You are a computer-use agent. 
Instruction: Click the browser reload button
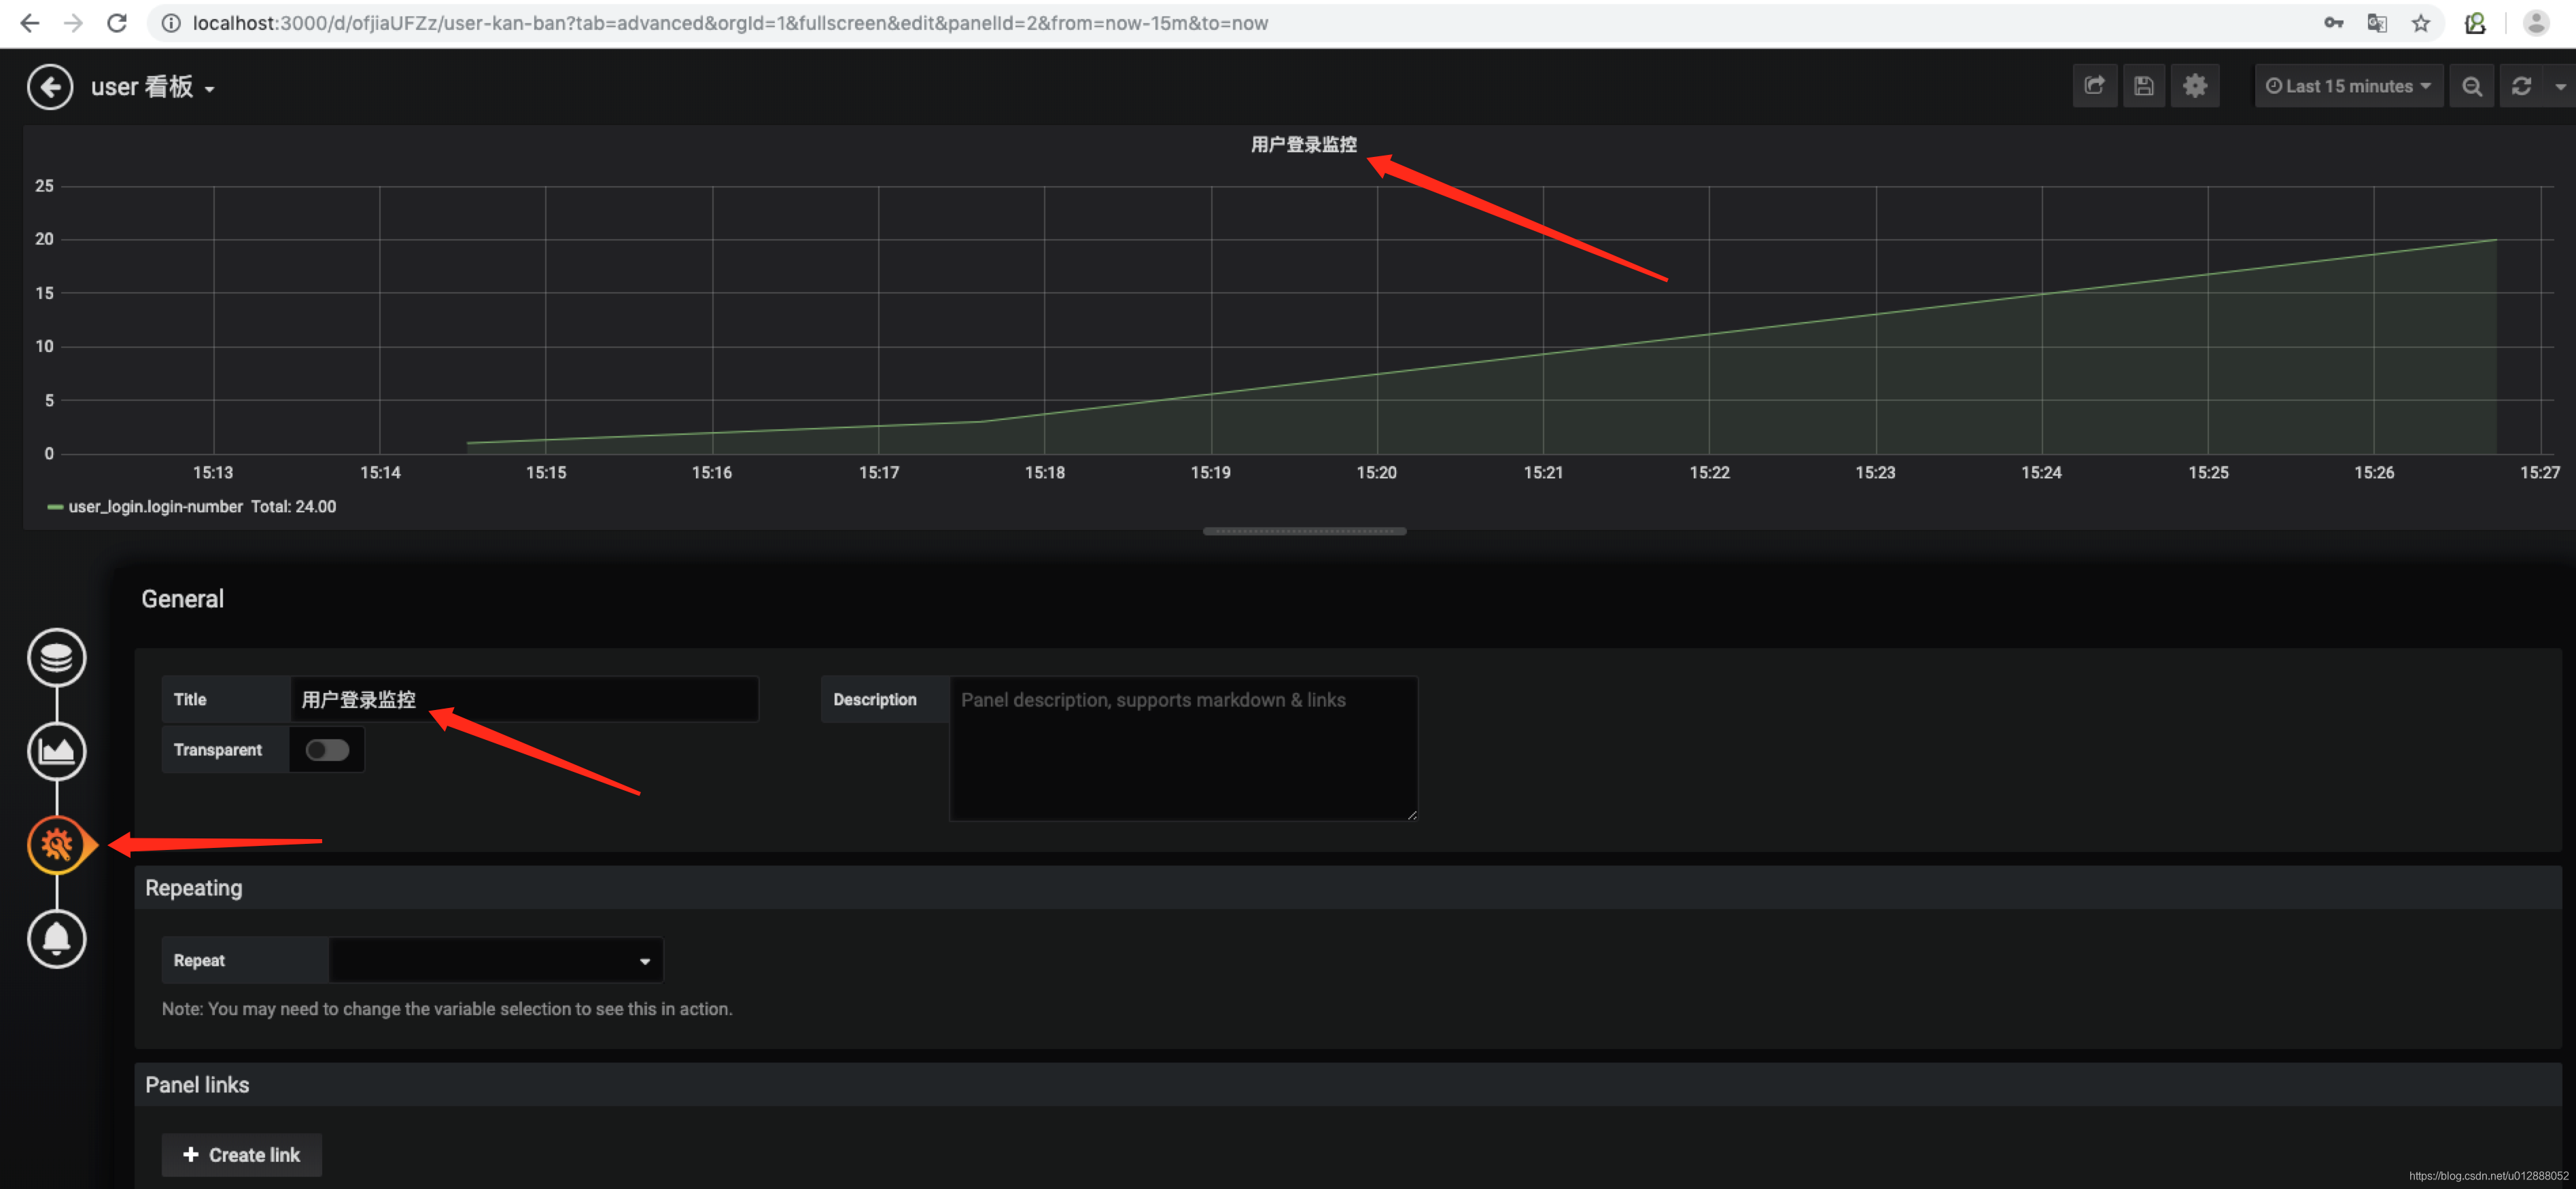click(x=117, y=23)
